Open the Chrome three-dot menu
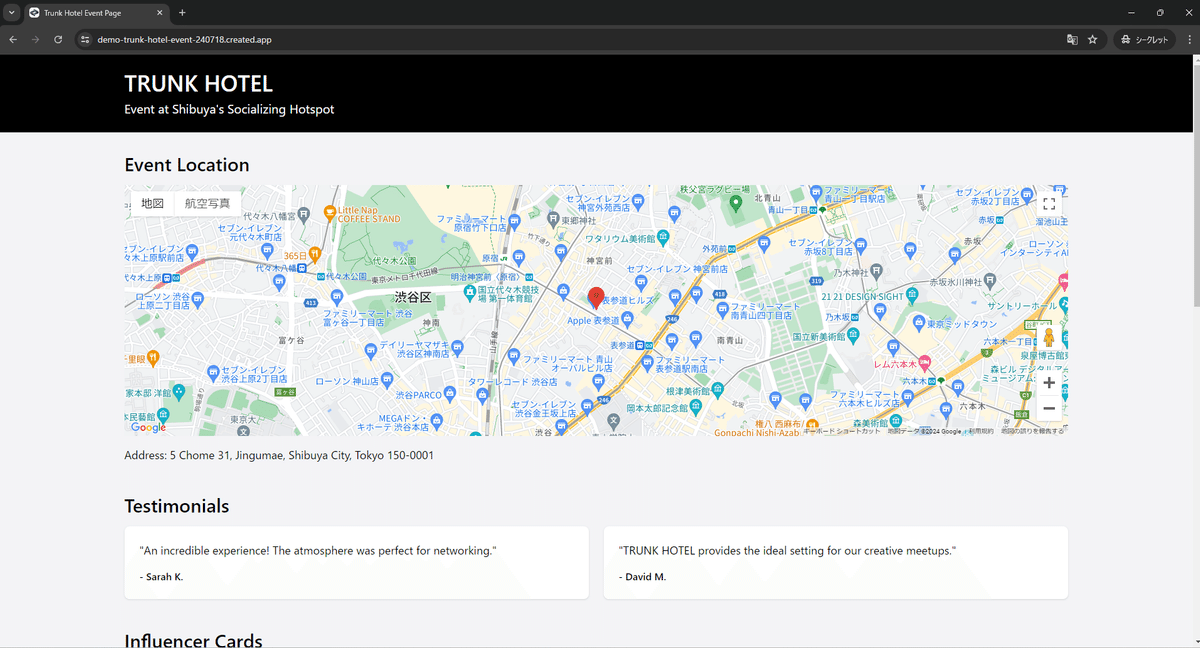The height and width of the screenshot is (648, 1200). coord(1189,40)
